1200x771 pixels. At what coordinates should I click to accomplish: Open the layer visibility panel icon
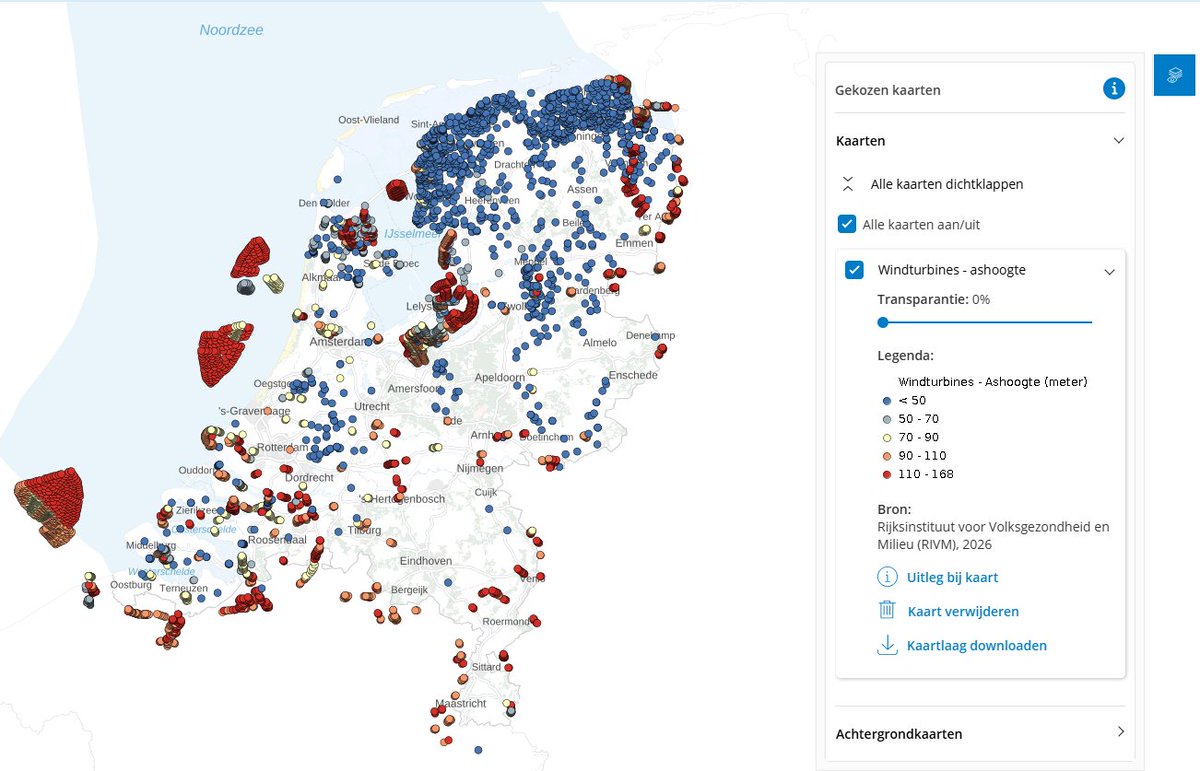click(1176, 74)
